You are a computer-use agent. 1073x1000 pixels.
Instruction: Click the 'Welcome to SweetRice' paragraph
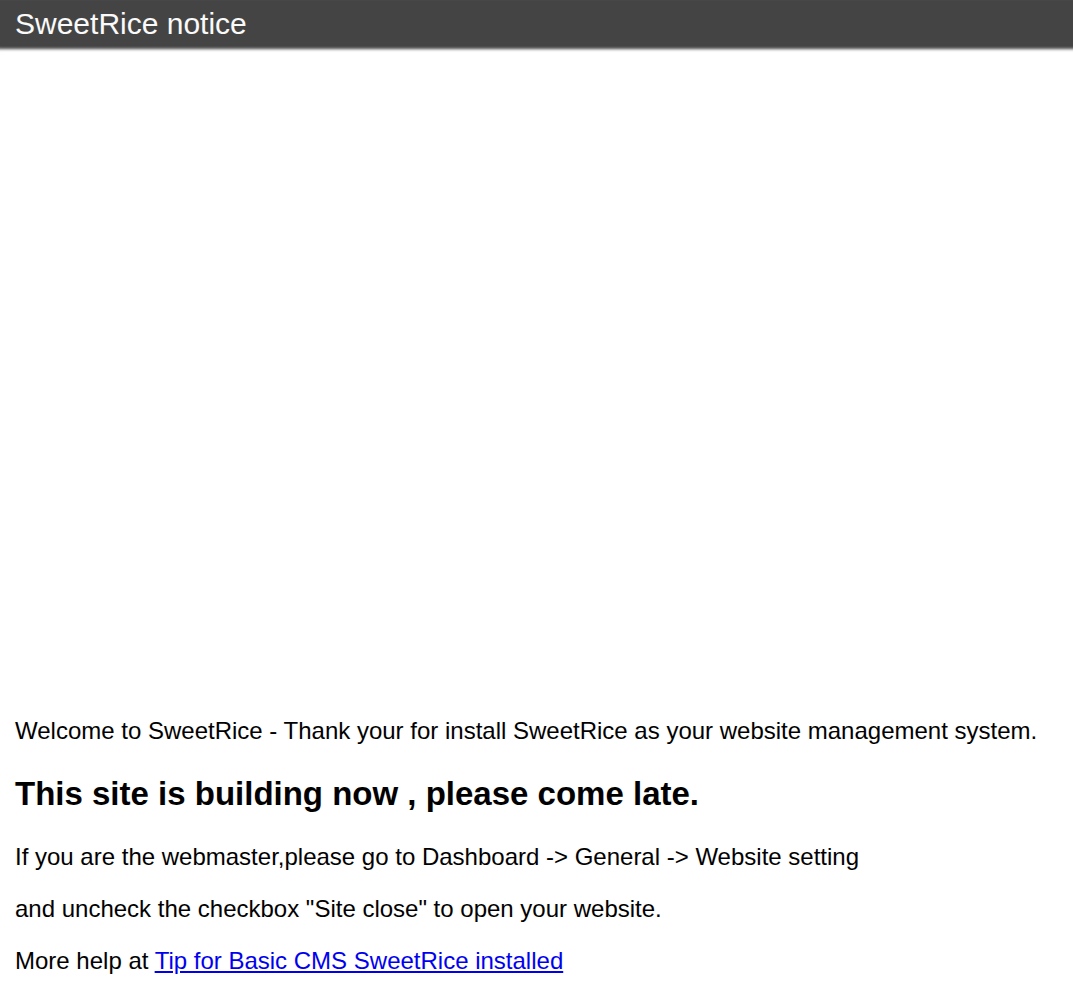click(526, 731)
